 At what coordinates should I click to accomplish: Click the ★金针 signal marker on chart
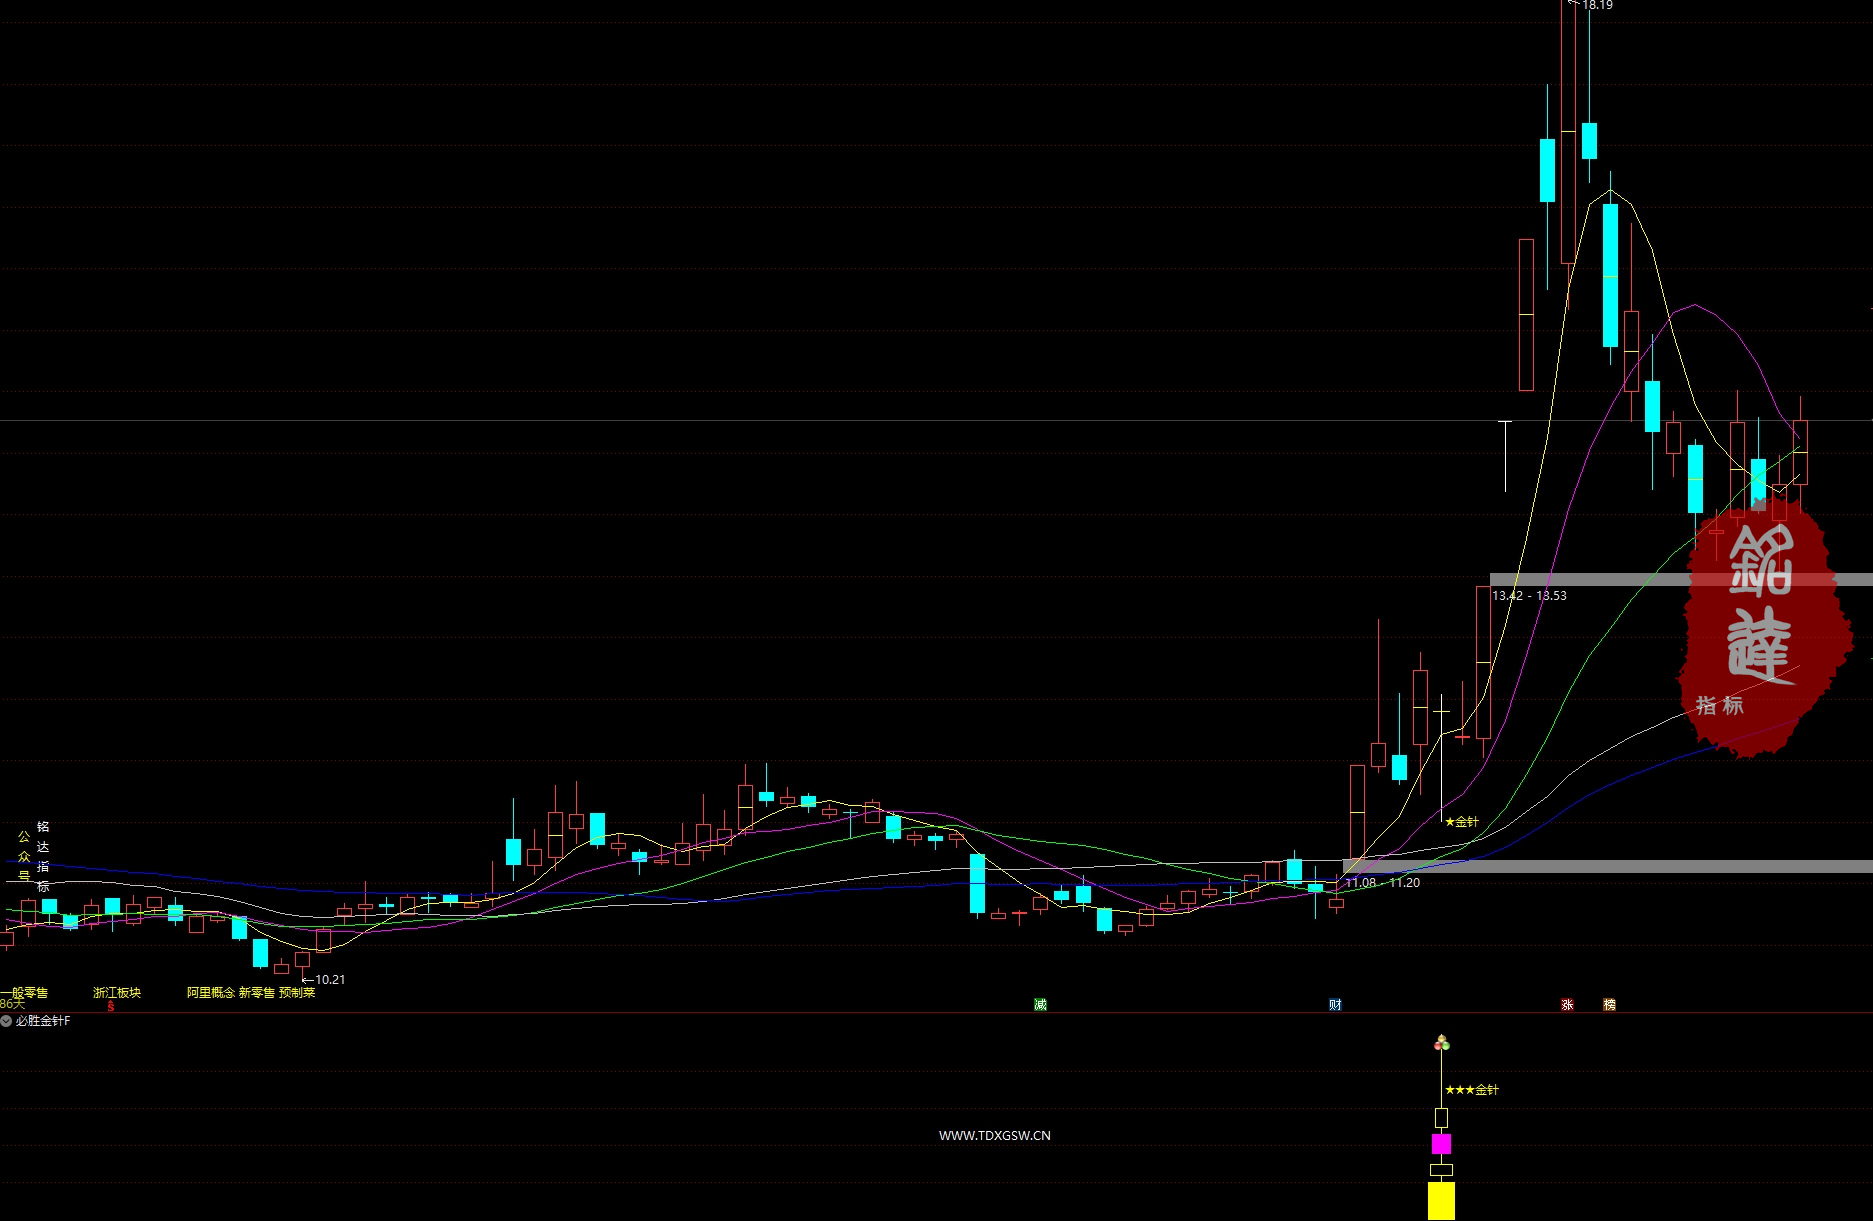click(x=1461, y=822)
